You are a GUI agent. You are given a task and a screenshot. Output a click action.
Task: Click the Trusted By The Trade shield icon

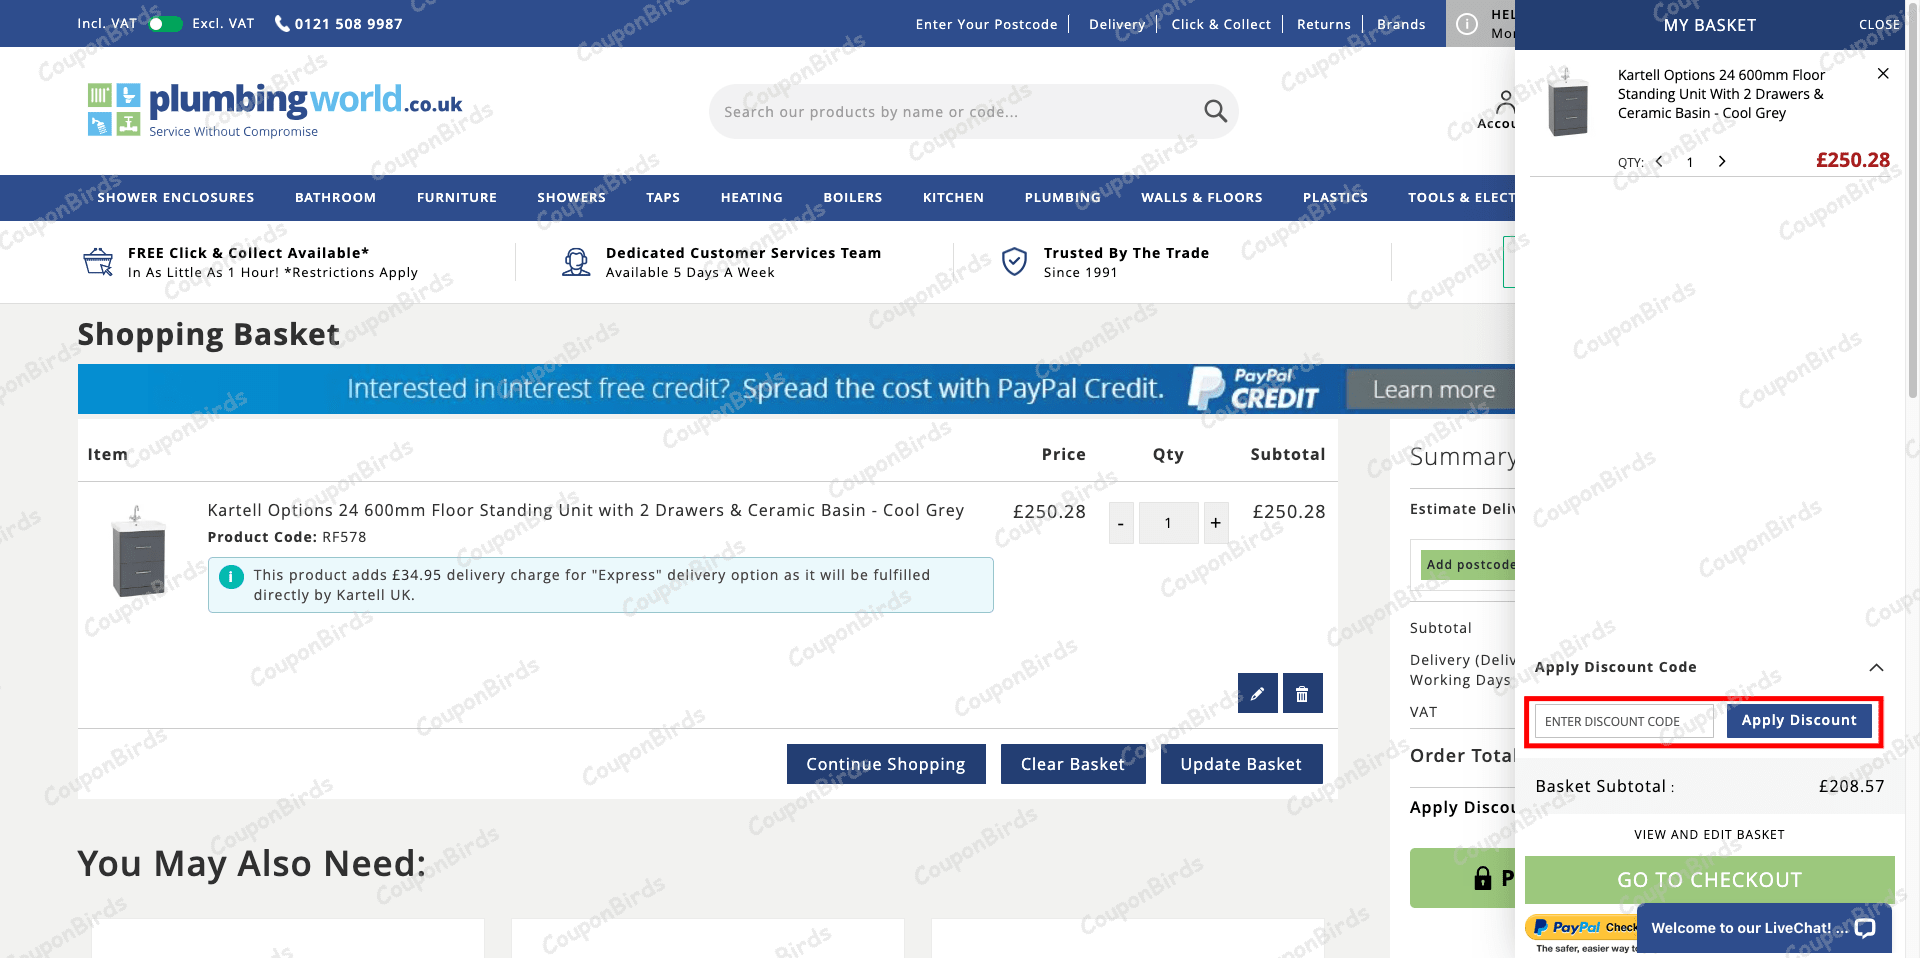click(1014, 261)
